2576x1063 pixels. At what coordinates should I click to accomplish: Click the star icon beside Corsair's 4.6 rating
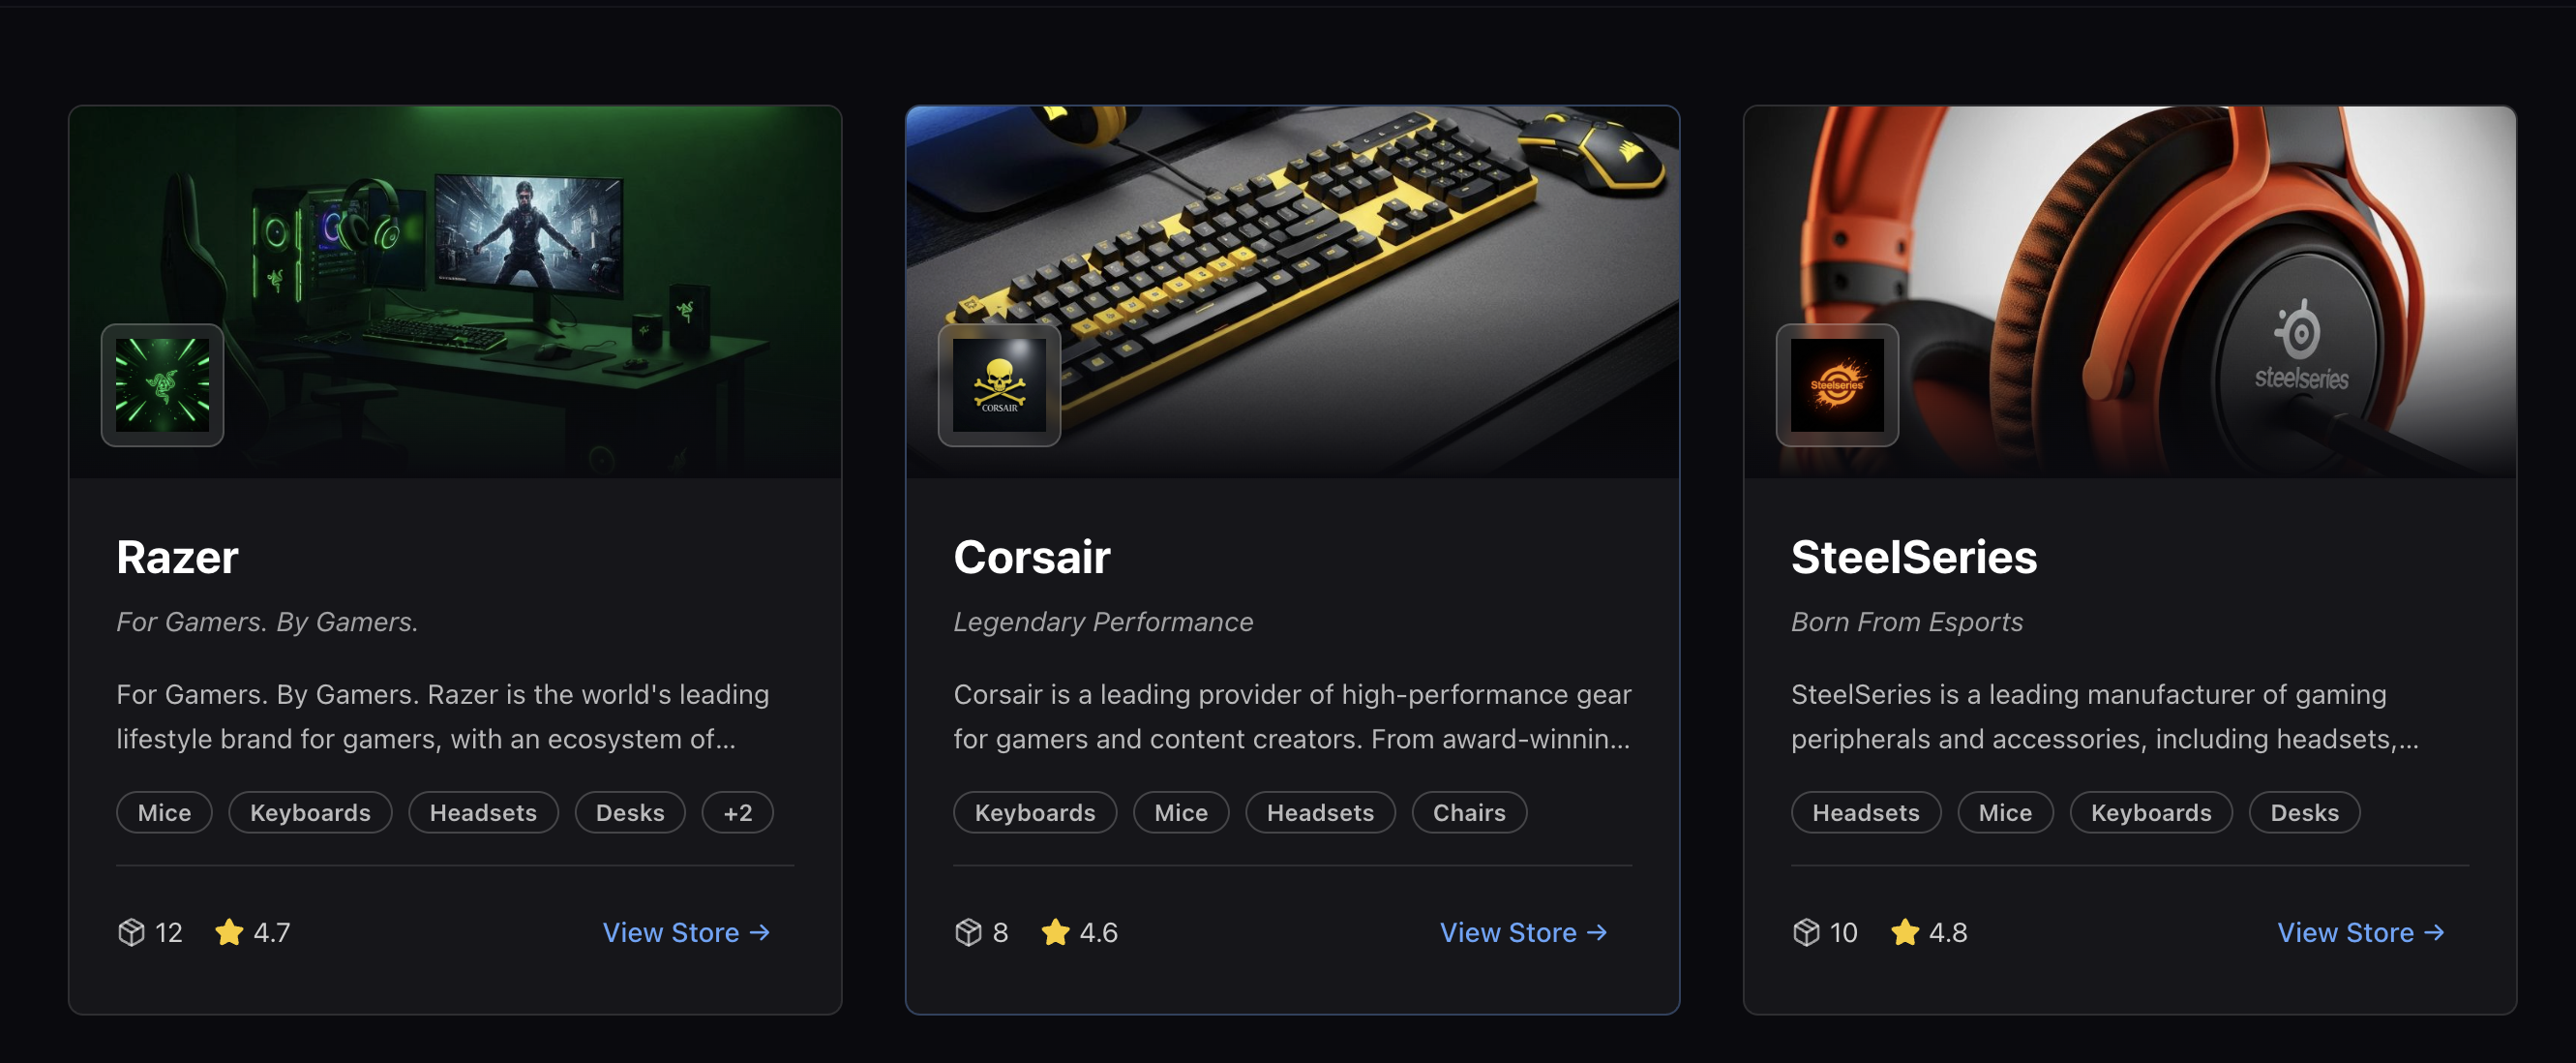click(x=1055, y=931)
